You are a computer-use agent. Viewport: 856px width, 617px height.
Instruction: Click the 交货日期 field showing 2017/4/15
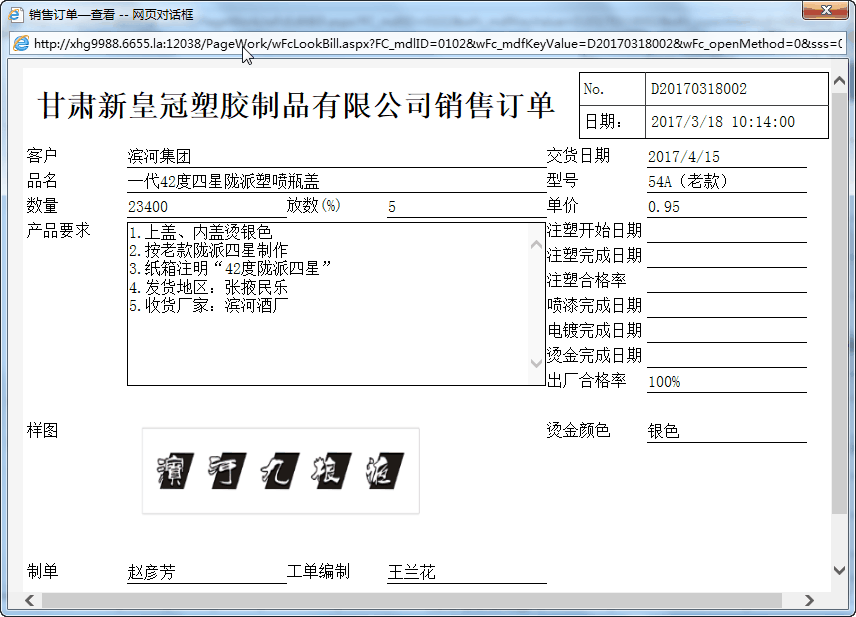725,157
